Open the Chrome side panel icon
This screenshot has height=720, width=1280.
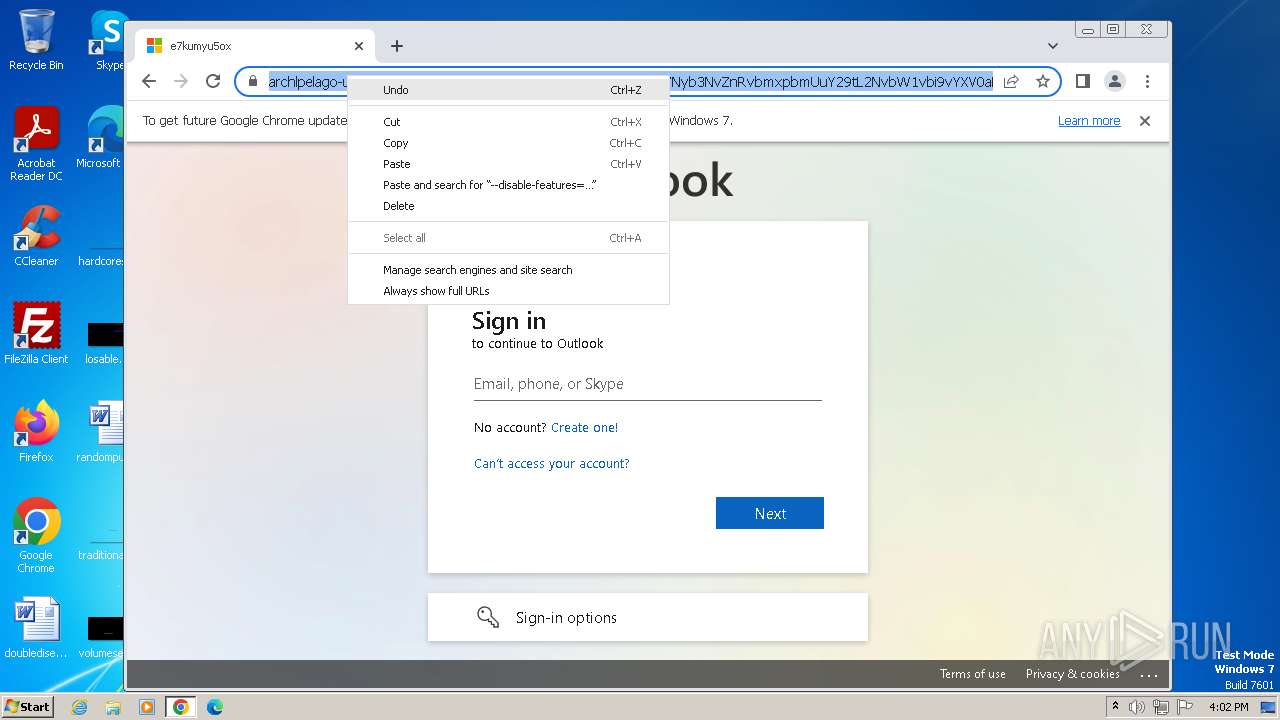coord(1082,81)
